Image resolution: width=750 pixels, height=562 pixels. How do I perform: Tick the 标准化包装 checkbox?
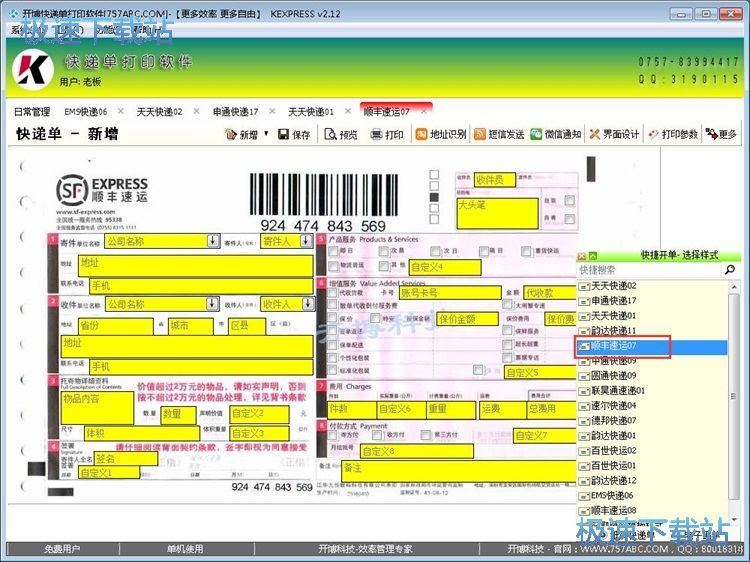pos(333,370)
